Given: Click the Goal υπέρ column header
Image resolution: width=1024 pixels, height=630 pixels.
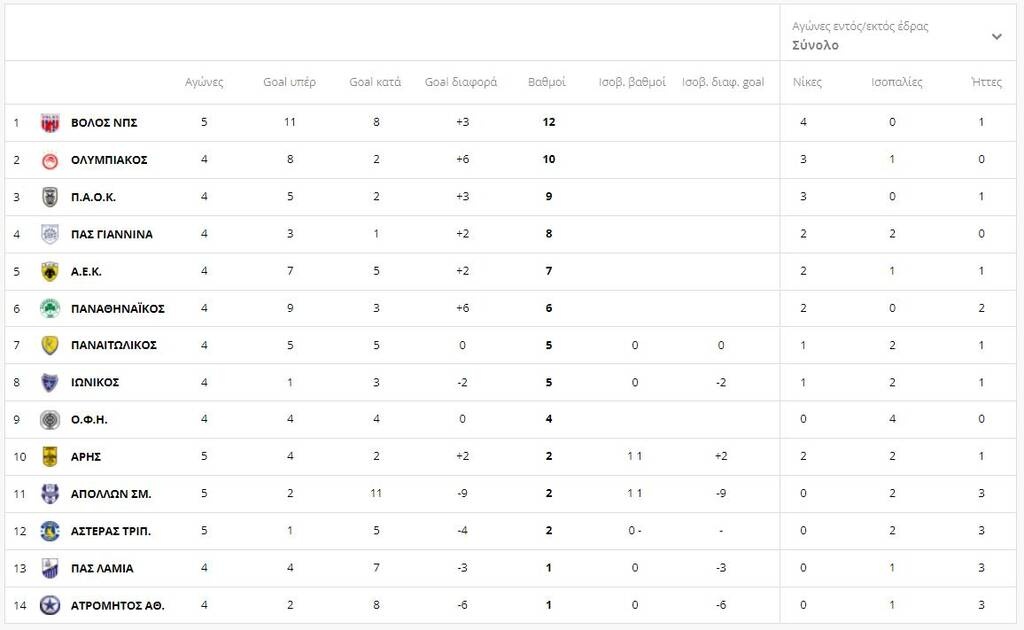Looking at the screenshot, I should coord(289,82).
